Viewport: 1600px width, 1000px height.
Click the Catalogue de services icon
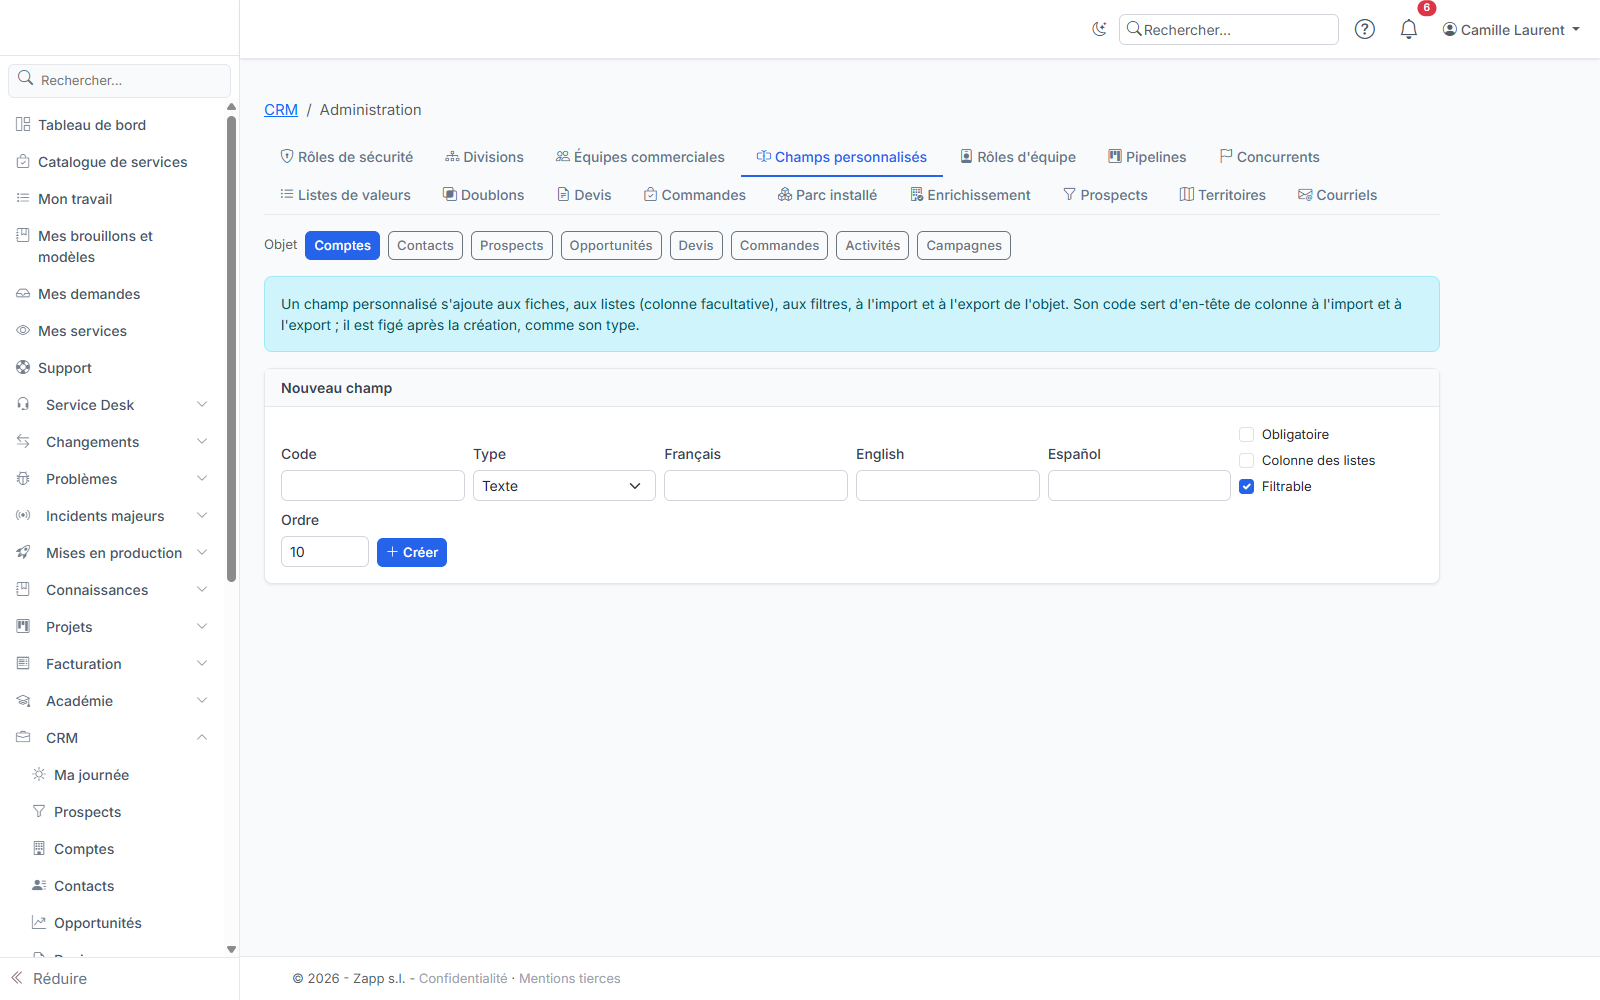(23, 162)
